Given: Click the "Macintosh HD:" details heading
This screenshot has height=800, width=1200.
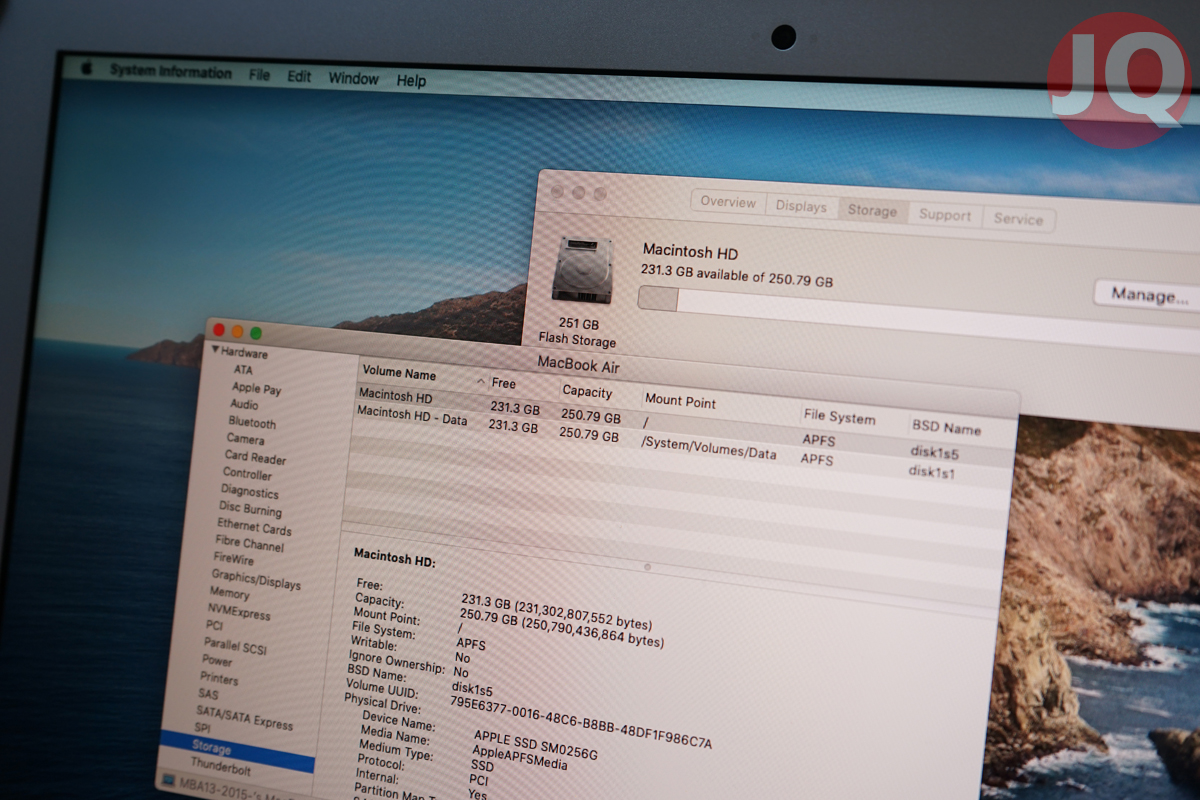Looking at the screenshot, I should [x=394, y=557].
